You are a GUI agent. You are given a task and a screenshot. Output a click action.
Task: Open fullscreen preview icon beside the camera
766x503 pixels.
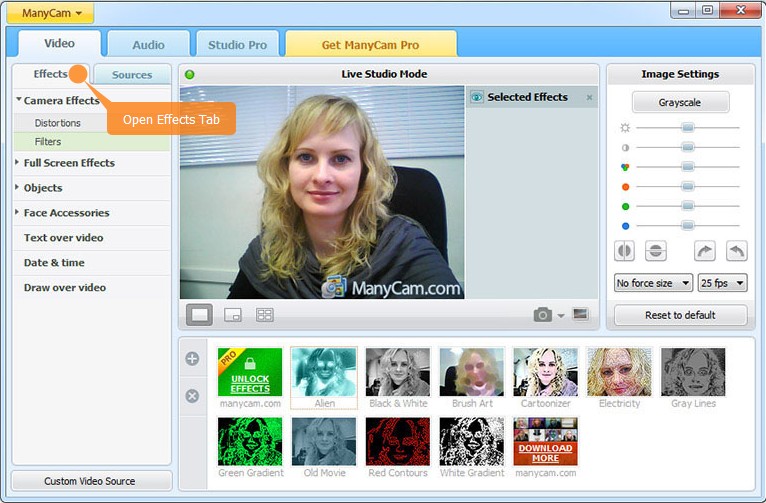click(x=580, y=314)
